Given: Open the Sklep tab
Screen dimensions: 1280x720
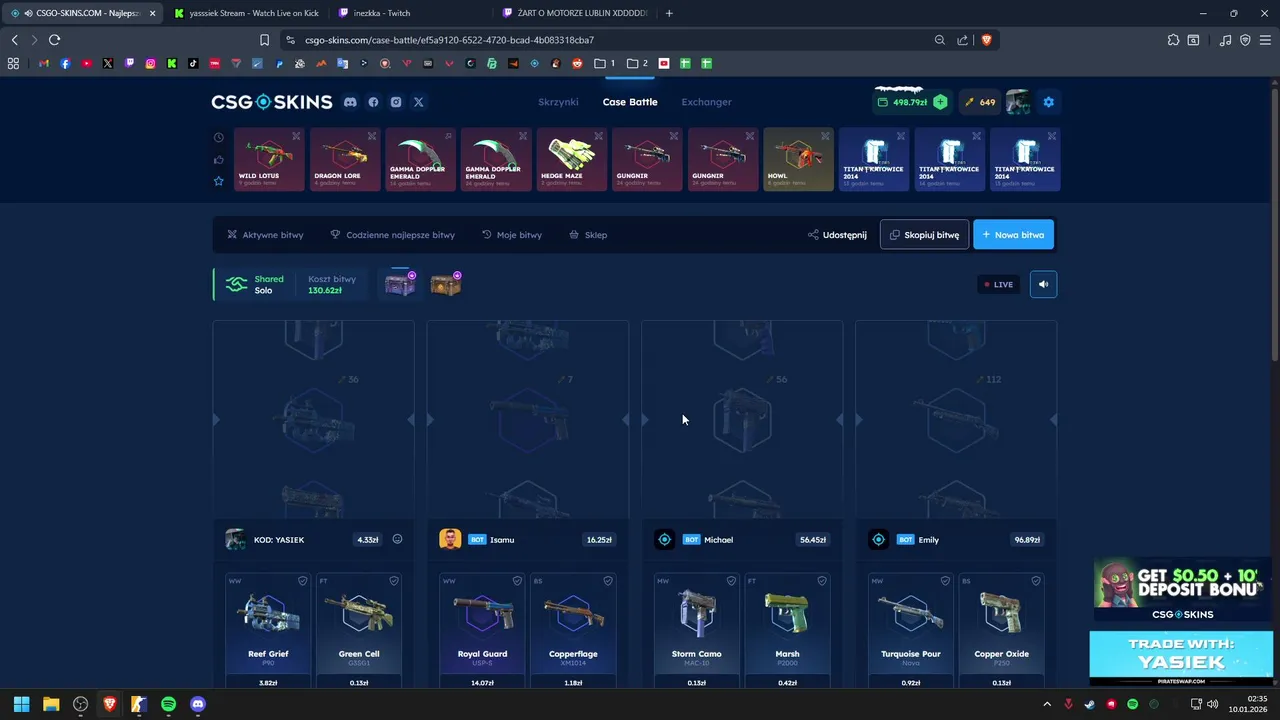Looking at the screenshot, I should [x=588, y=235].
